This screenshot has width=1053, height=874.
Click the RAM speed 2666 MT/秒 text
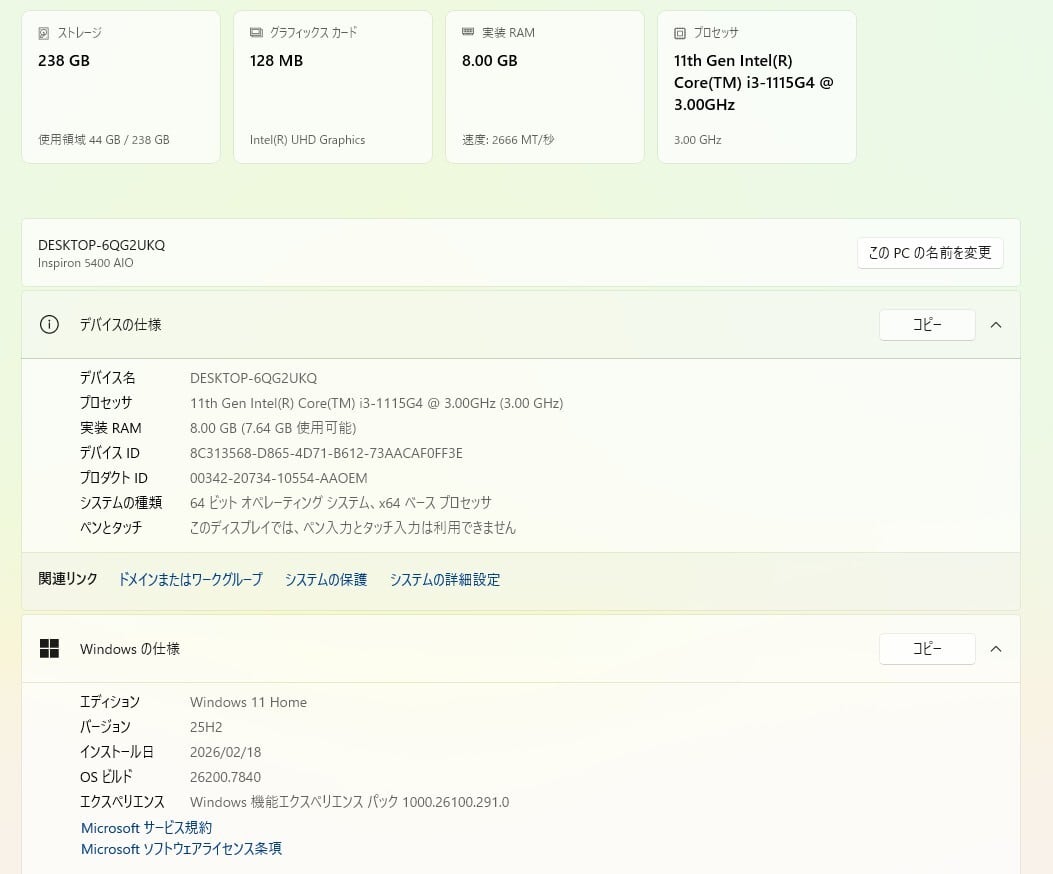(508, 140)
